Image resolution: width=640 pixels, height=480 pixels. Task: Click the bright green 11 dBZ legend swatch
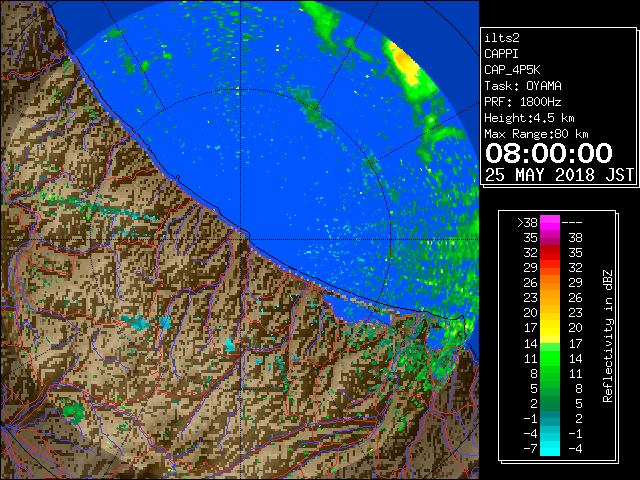(x=550, y=358)
